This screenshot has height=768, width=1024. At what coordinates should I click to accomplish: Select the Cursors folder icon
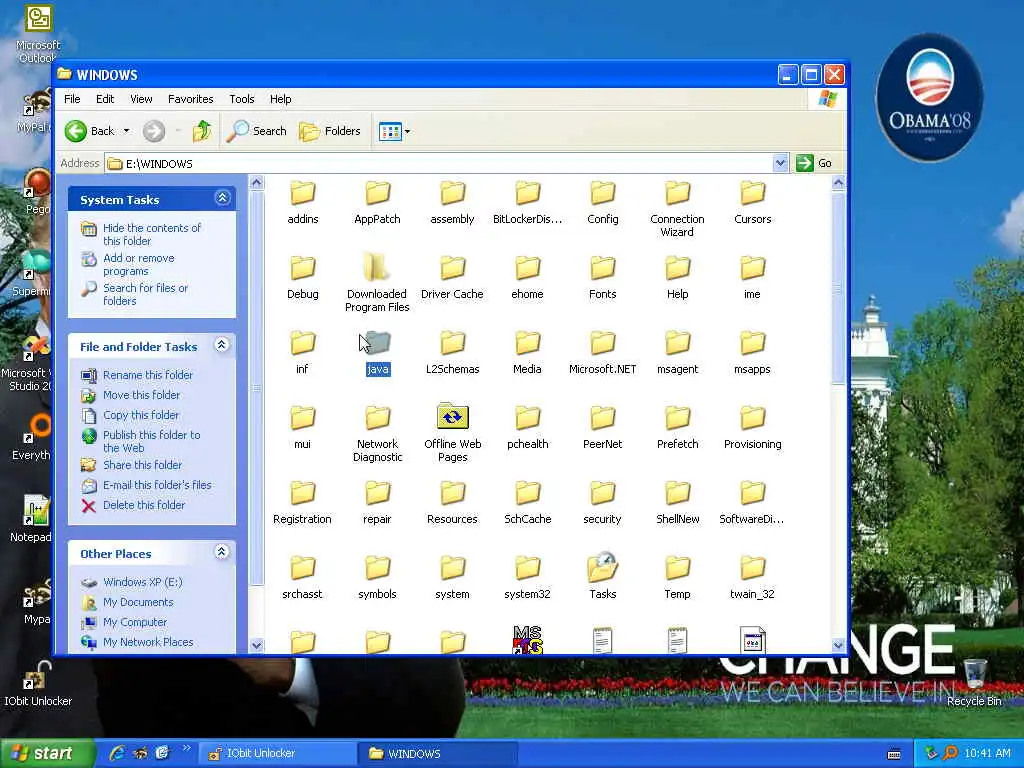pyautogui.click(x=752, y=193)
